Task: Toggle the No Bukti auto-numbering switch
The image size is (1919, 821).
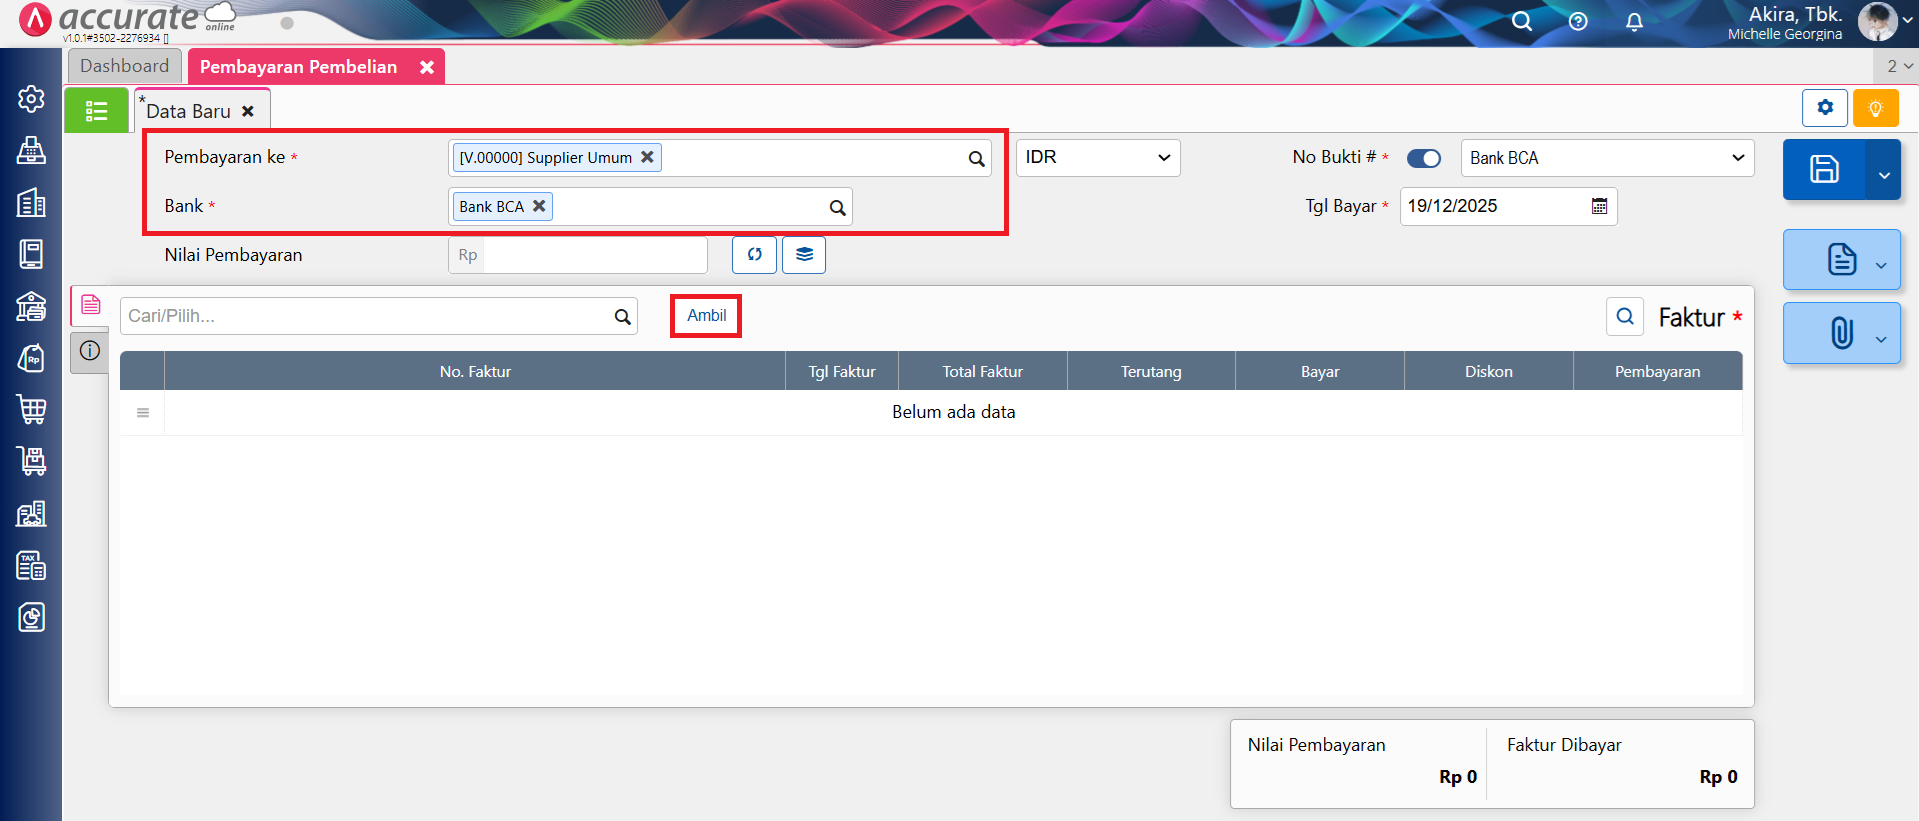Action: coord(1423,158)
